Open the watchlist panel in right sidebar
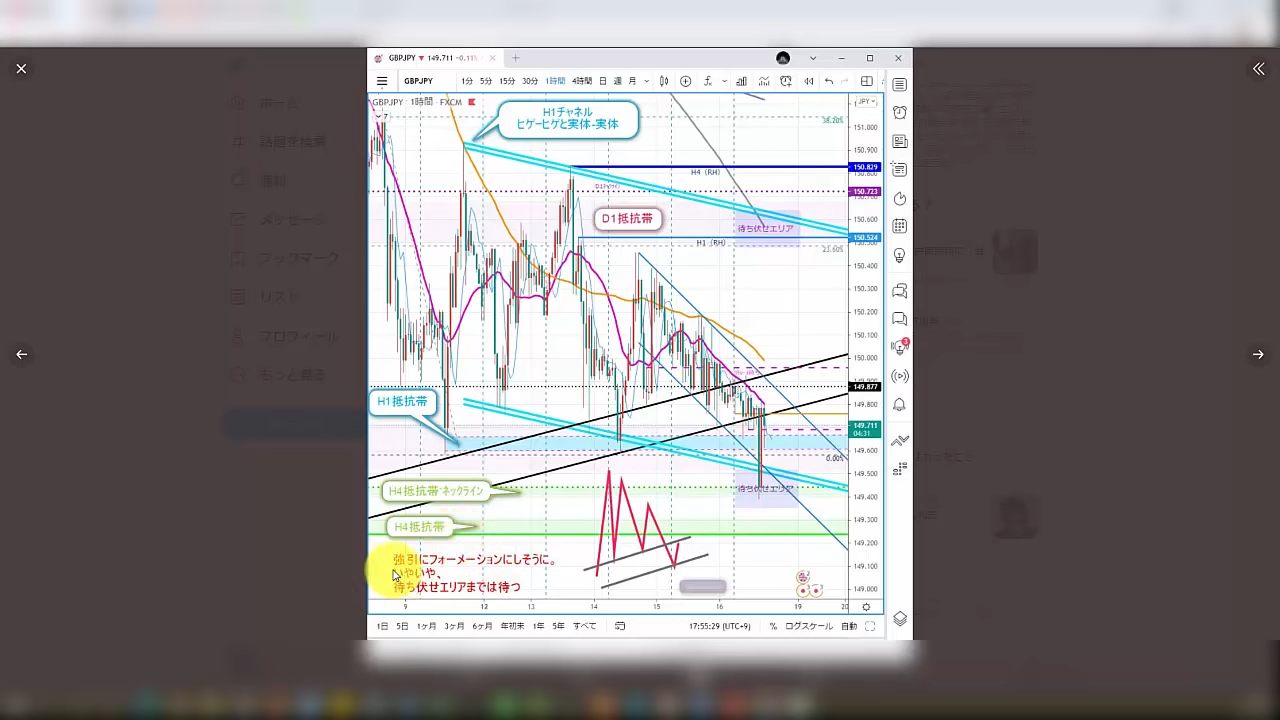 tap(900, 85)
